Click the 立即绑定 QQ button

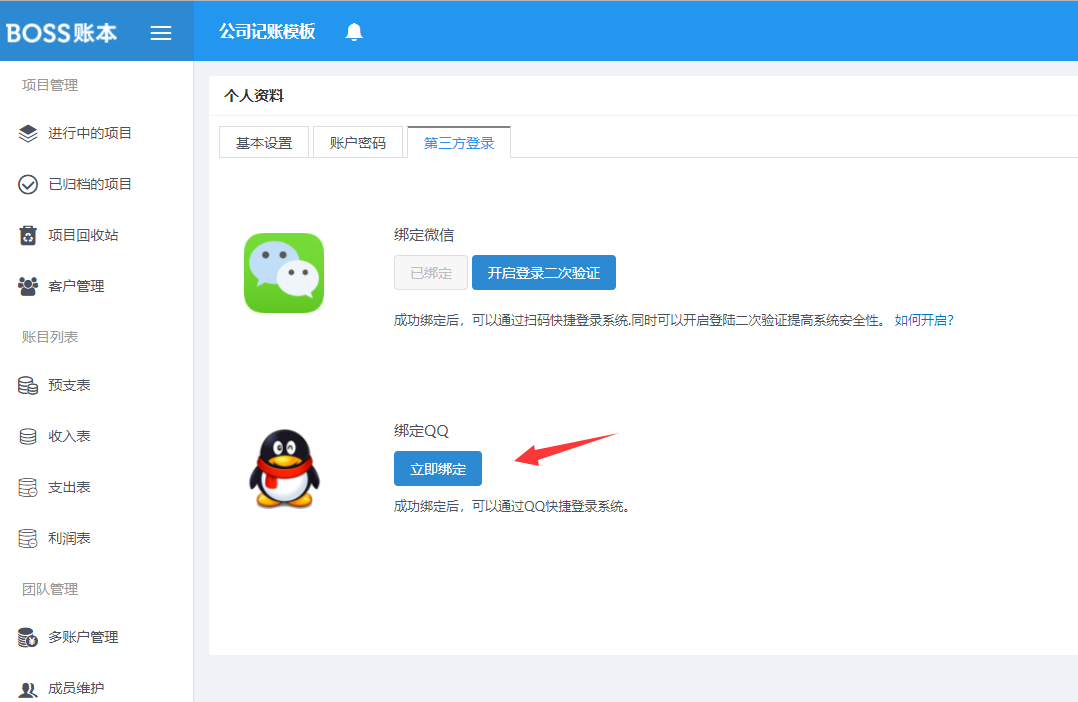point(438,469)
